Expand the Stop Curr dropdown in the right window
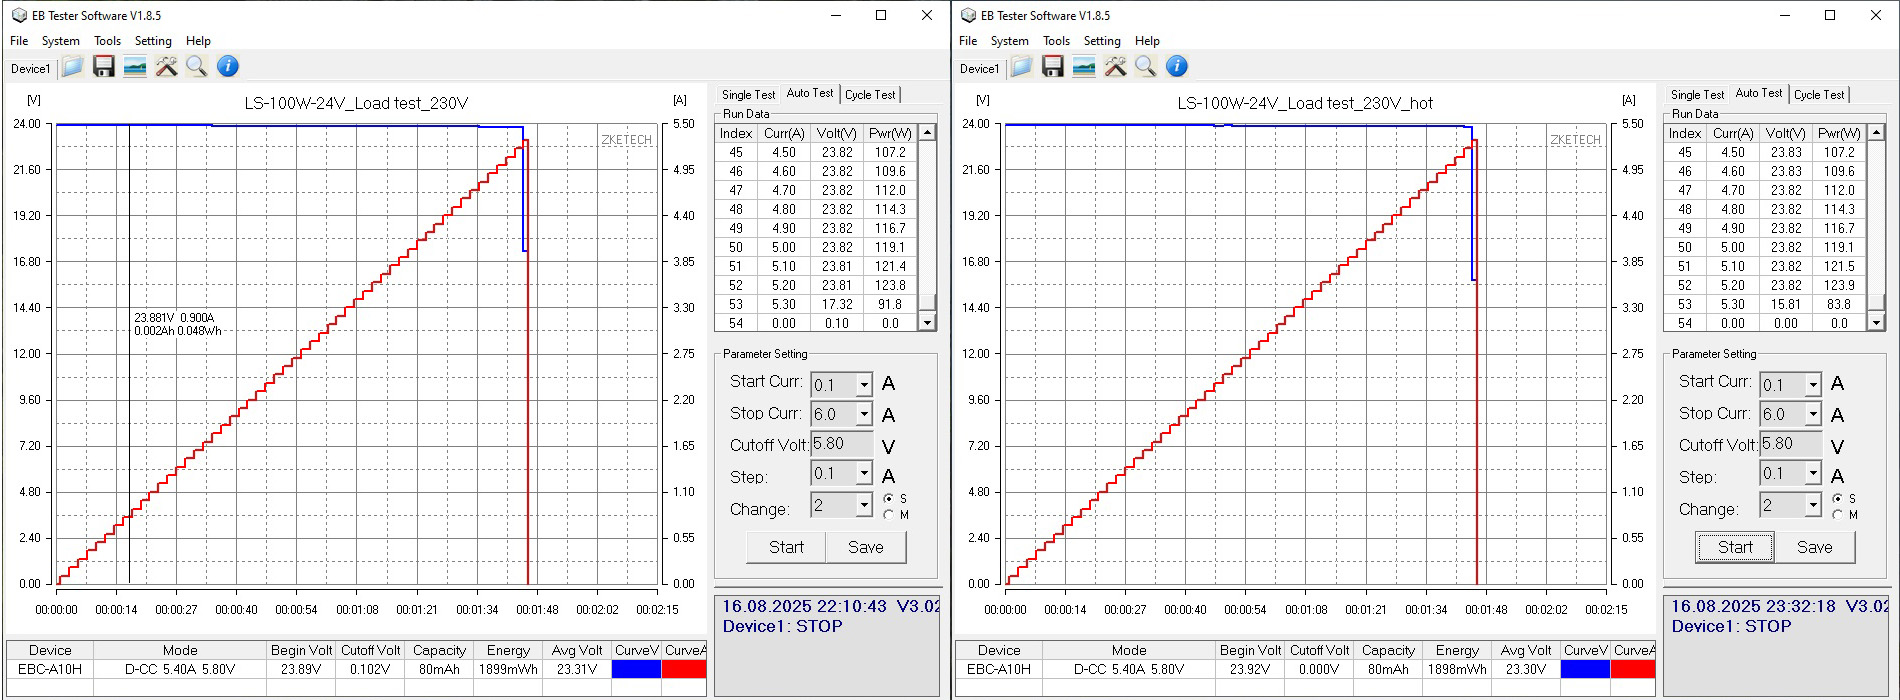Screen dimensions: 1900x700 (1813, 414)
